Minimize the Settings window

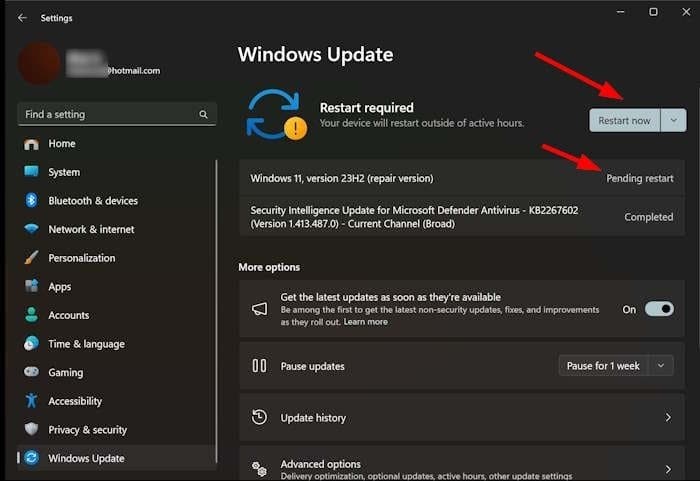pos(620,12)
